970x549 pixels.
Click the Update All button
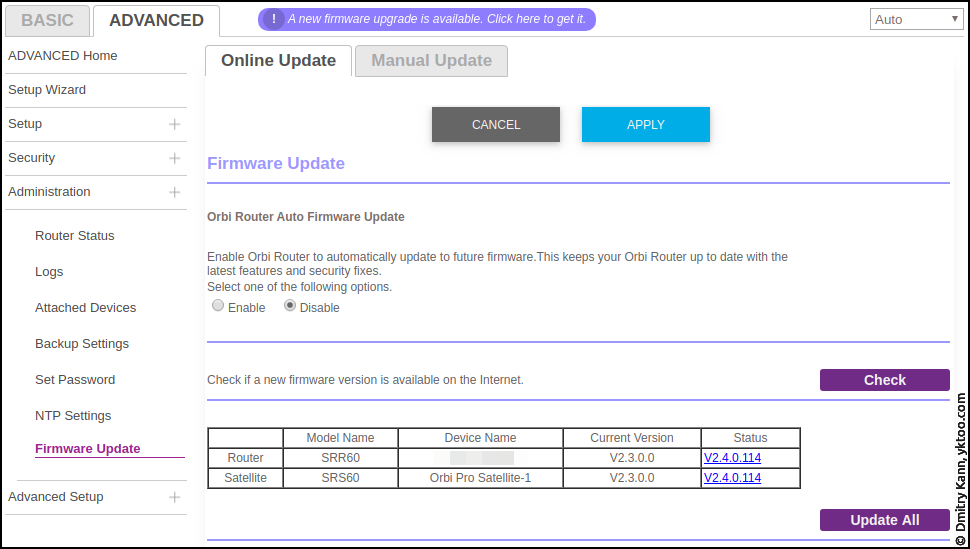point(885,520)
